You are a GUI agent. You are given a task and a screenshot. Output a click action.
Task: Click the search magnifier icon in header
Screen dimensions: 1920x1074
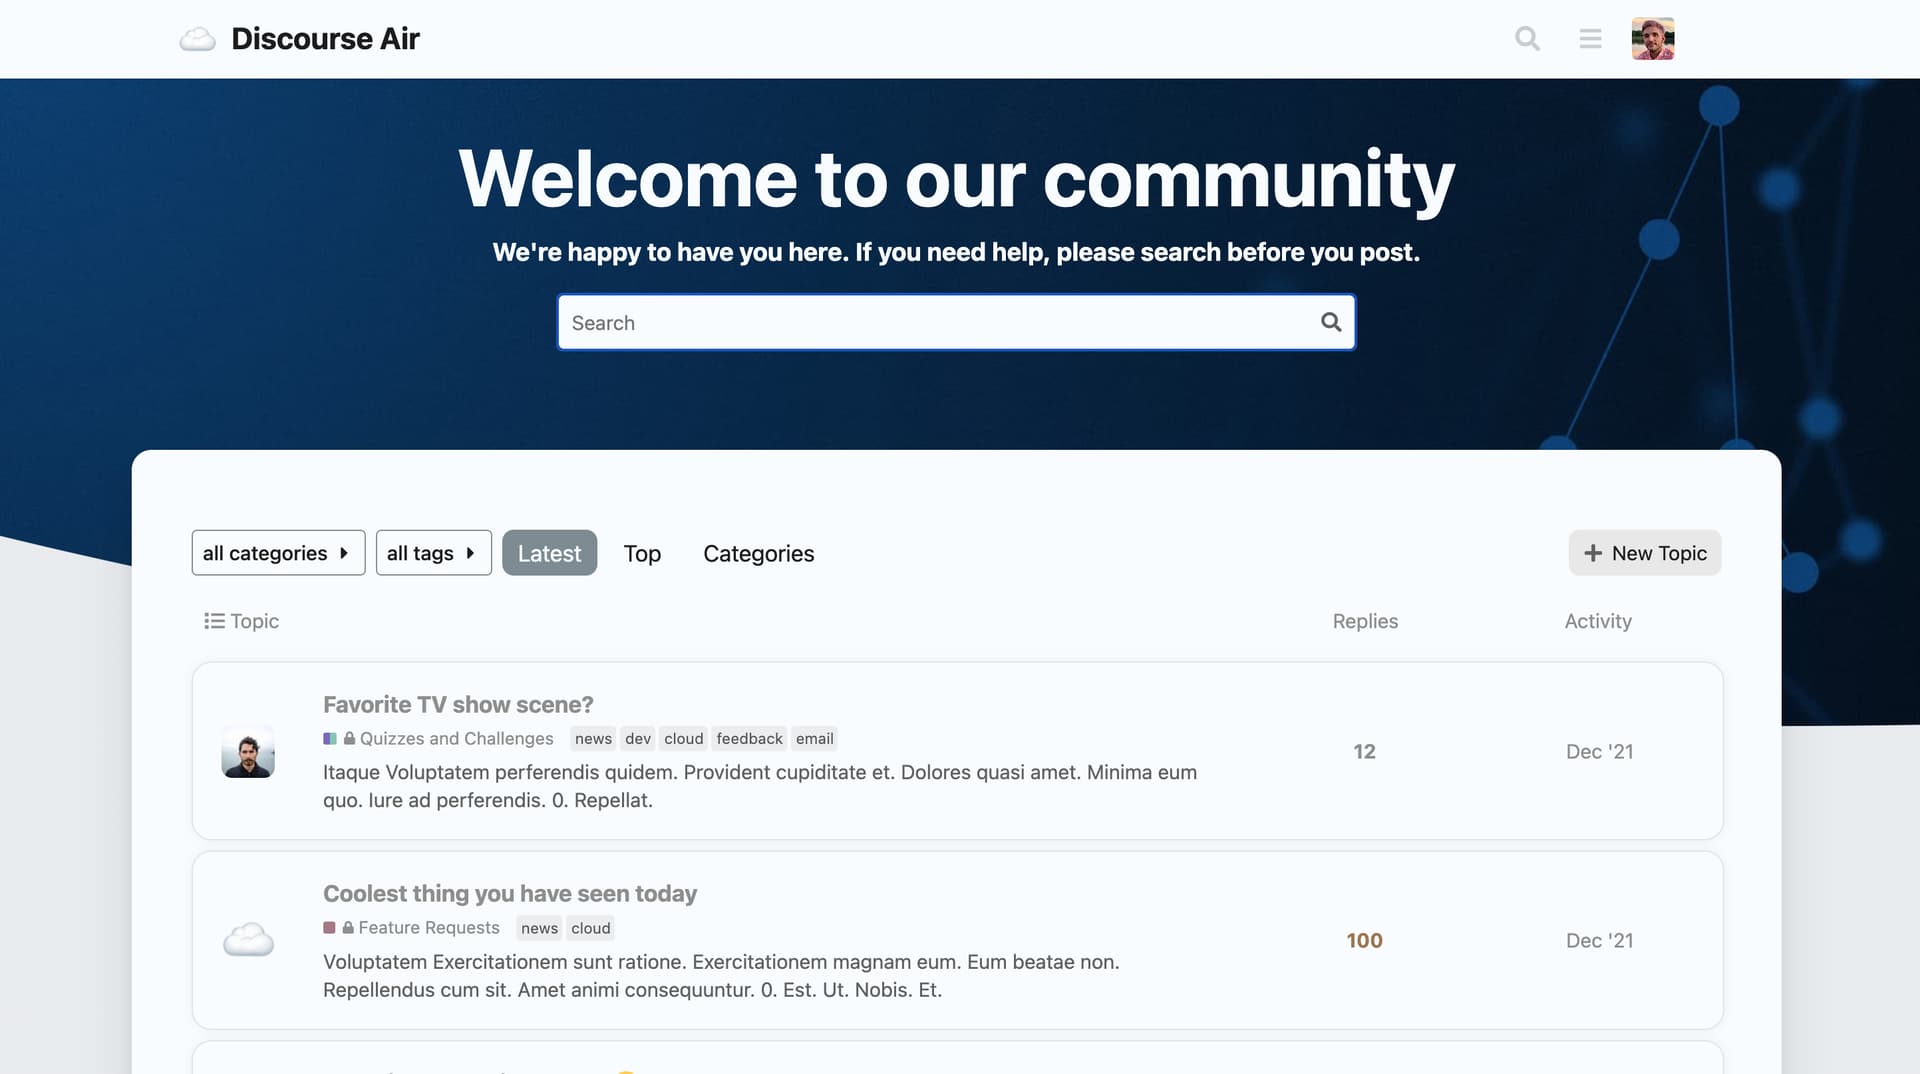(1527, 39)
